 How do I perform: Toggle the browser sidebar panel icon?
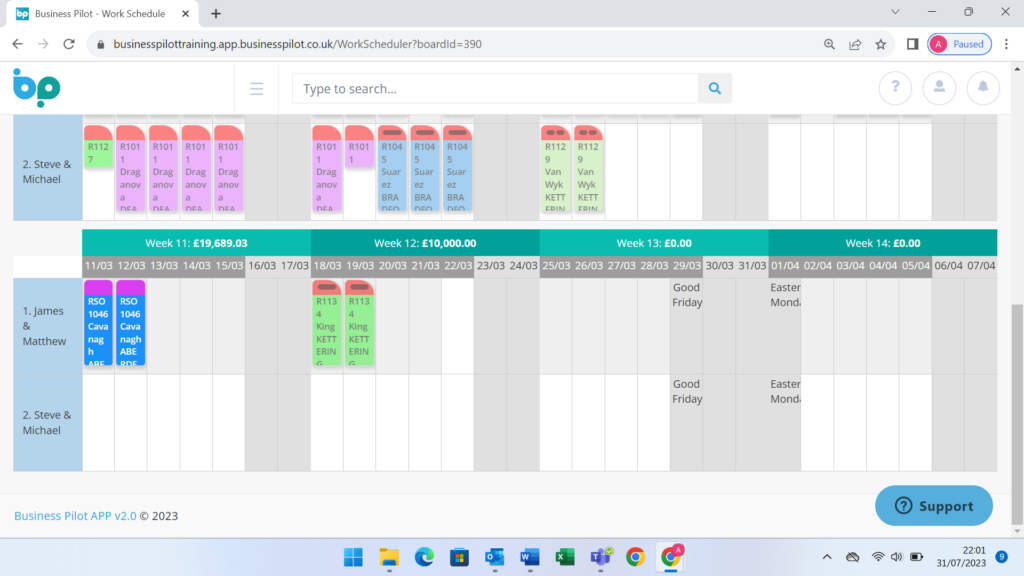click(x=911, y=44)
